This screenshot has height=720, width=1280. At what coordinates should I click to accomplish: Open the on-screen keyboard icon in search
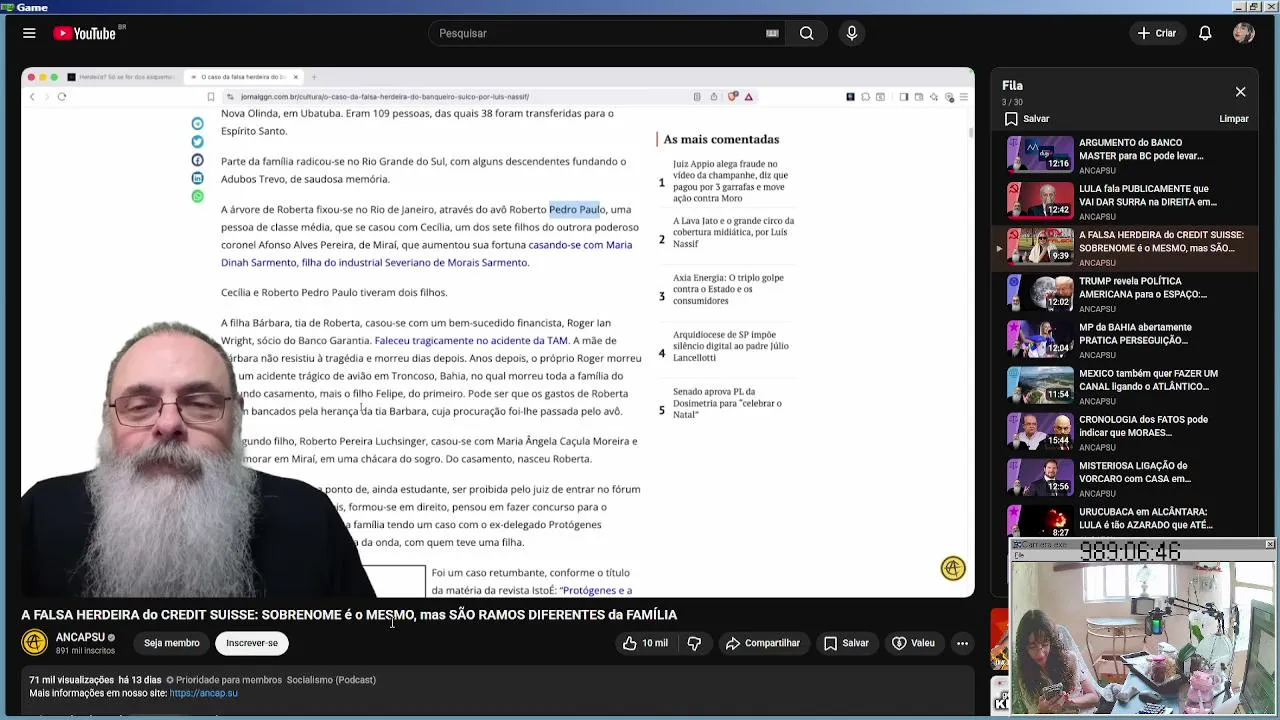[x=772, y=33]
